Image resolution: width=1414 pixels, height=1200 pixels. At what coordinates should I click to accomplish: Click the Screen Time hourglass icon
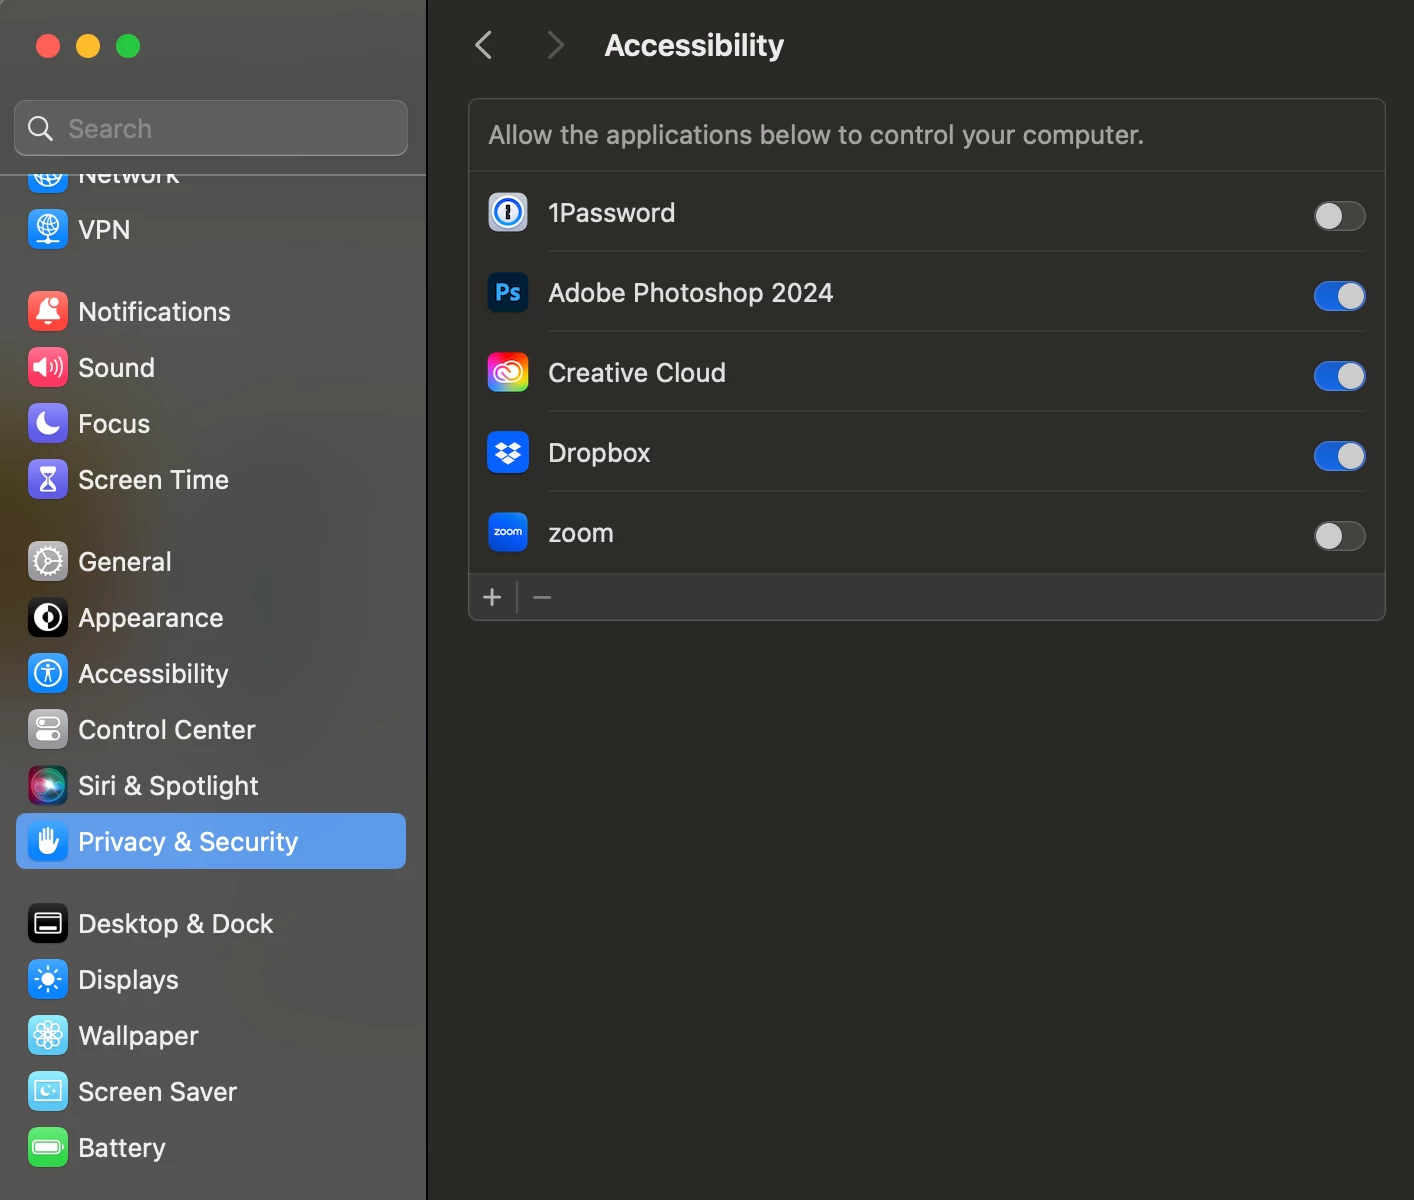(48, 479)
